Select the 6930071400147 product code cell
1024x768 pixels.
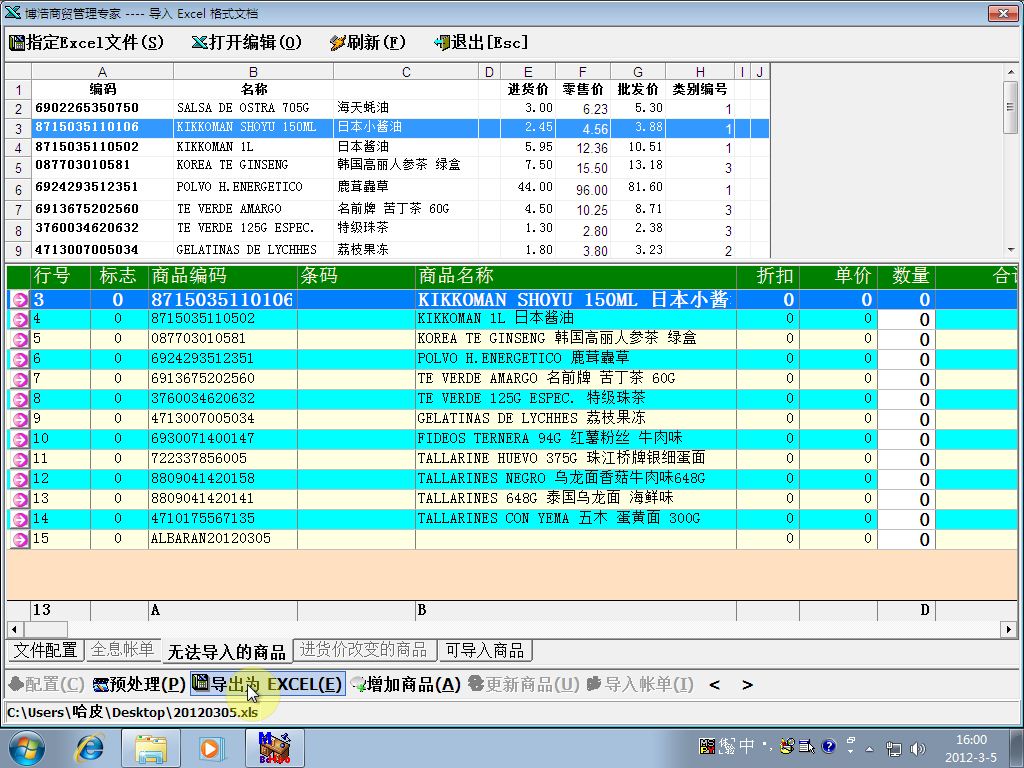tap(223, 438)
